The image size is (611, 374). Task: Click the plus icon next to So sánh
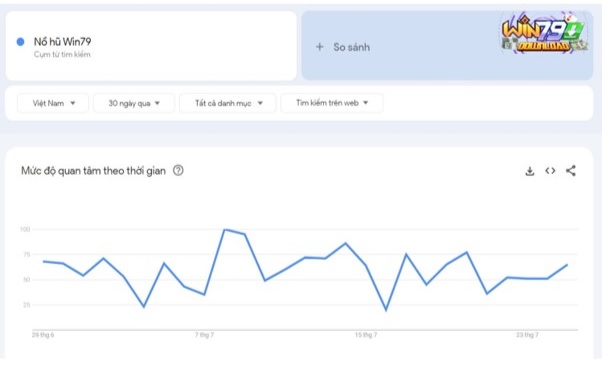coord(320,47)
